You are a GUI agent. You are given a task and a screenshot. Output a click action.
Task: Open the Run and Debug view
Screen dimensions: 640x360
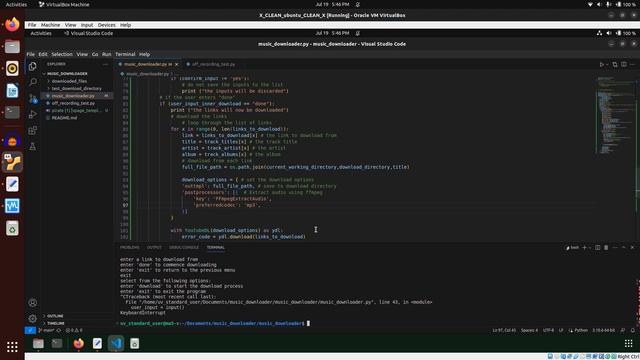33,114
